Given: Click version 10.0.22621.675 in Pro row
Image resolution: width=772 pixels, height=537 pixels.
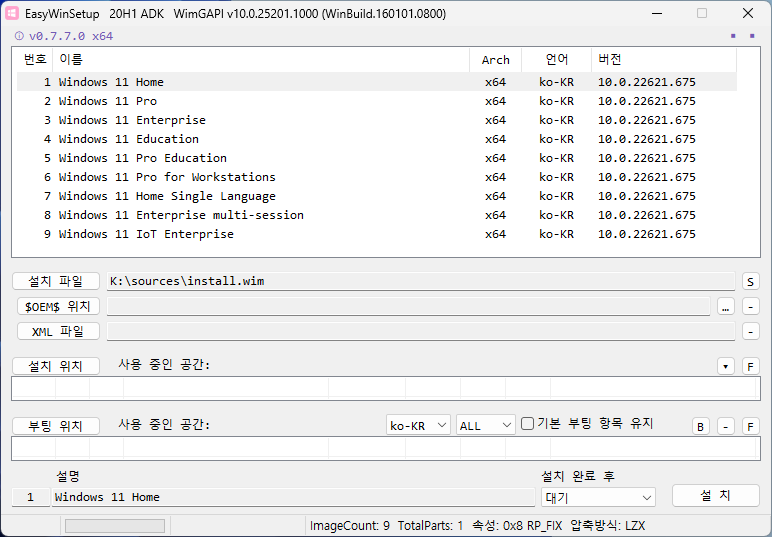Looking at the screenshot, I should 646,101.
